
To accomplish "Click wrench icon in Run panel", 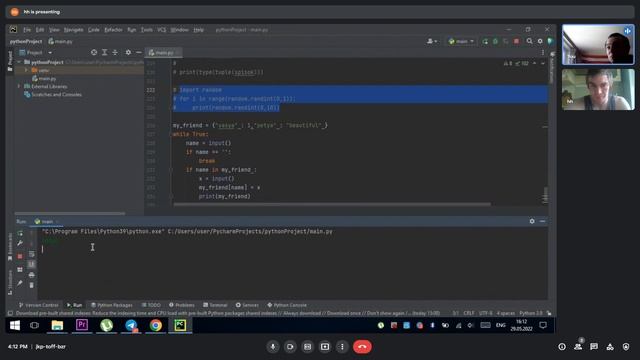I will [x=20, y=243].
